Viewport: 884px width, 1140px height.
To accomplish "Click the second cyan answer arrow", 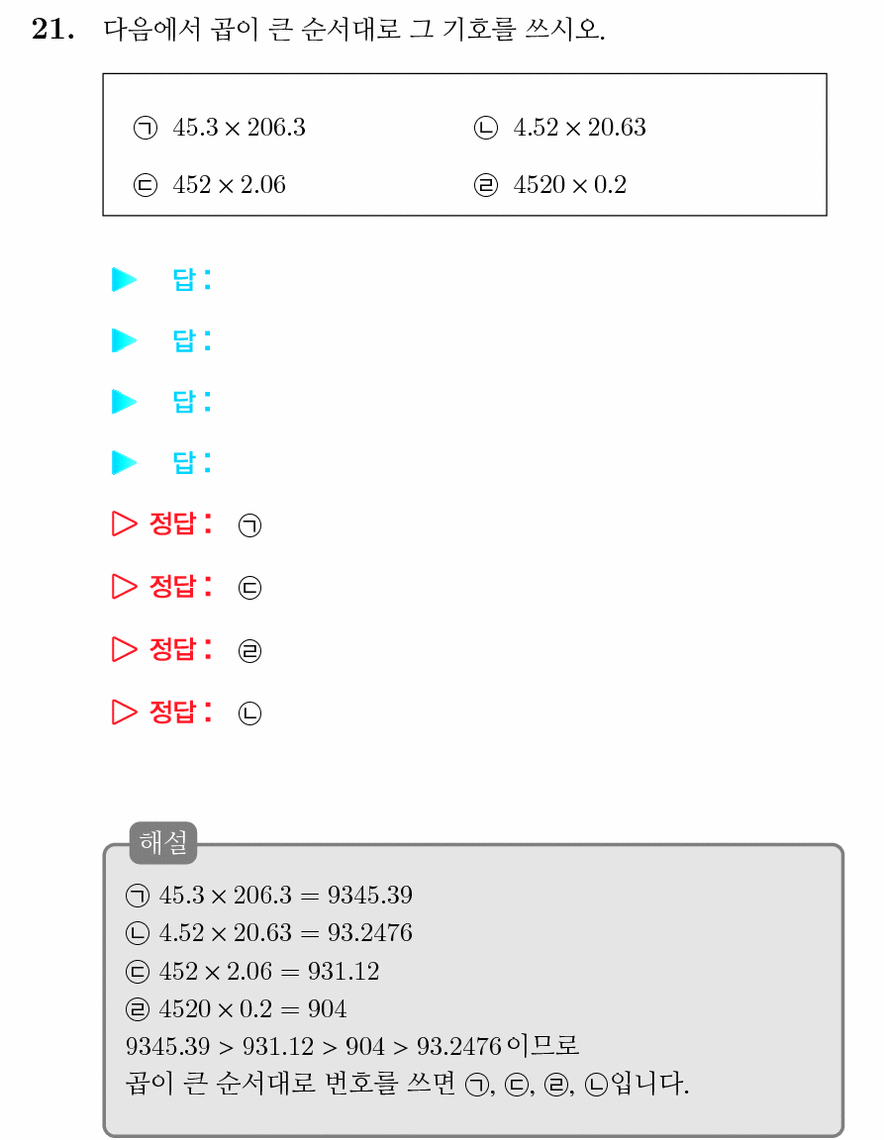I will [124, 340].
